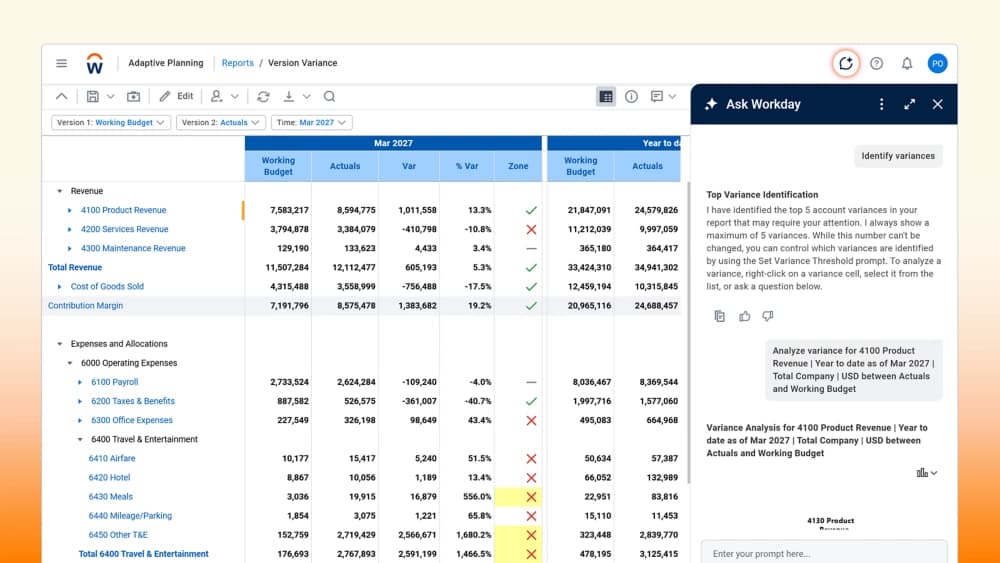Collapse the toolbar with up chevron
1000x563 pixels.
pos(61,96)
